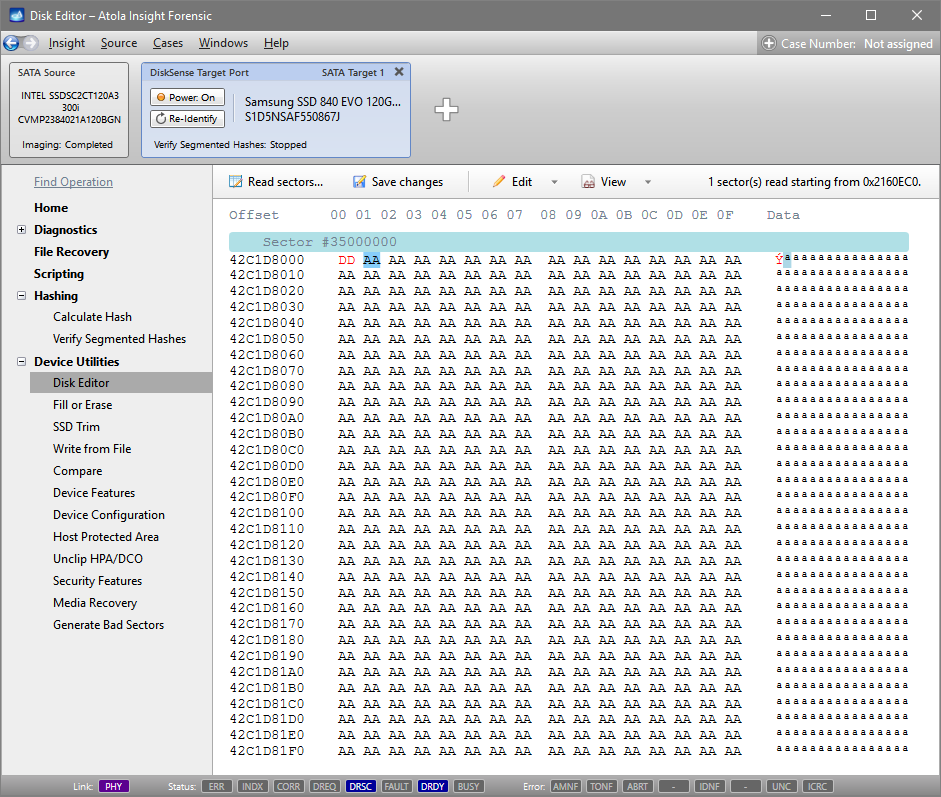Select the highlighted AA byte in the first row
Image resolution: width=941 pixels, height=797 pixels.
tap(371, 260)
